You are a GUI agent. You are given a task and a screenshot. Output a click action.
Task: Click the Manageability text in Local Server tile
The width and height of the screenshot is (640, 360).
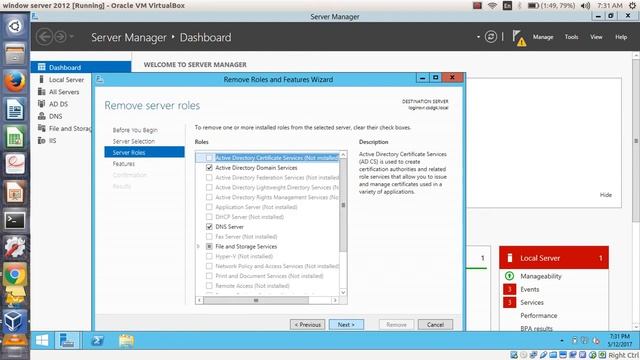pos(541,276)
